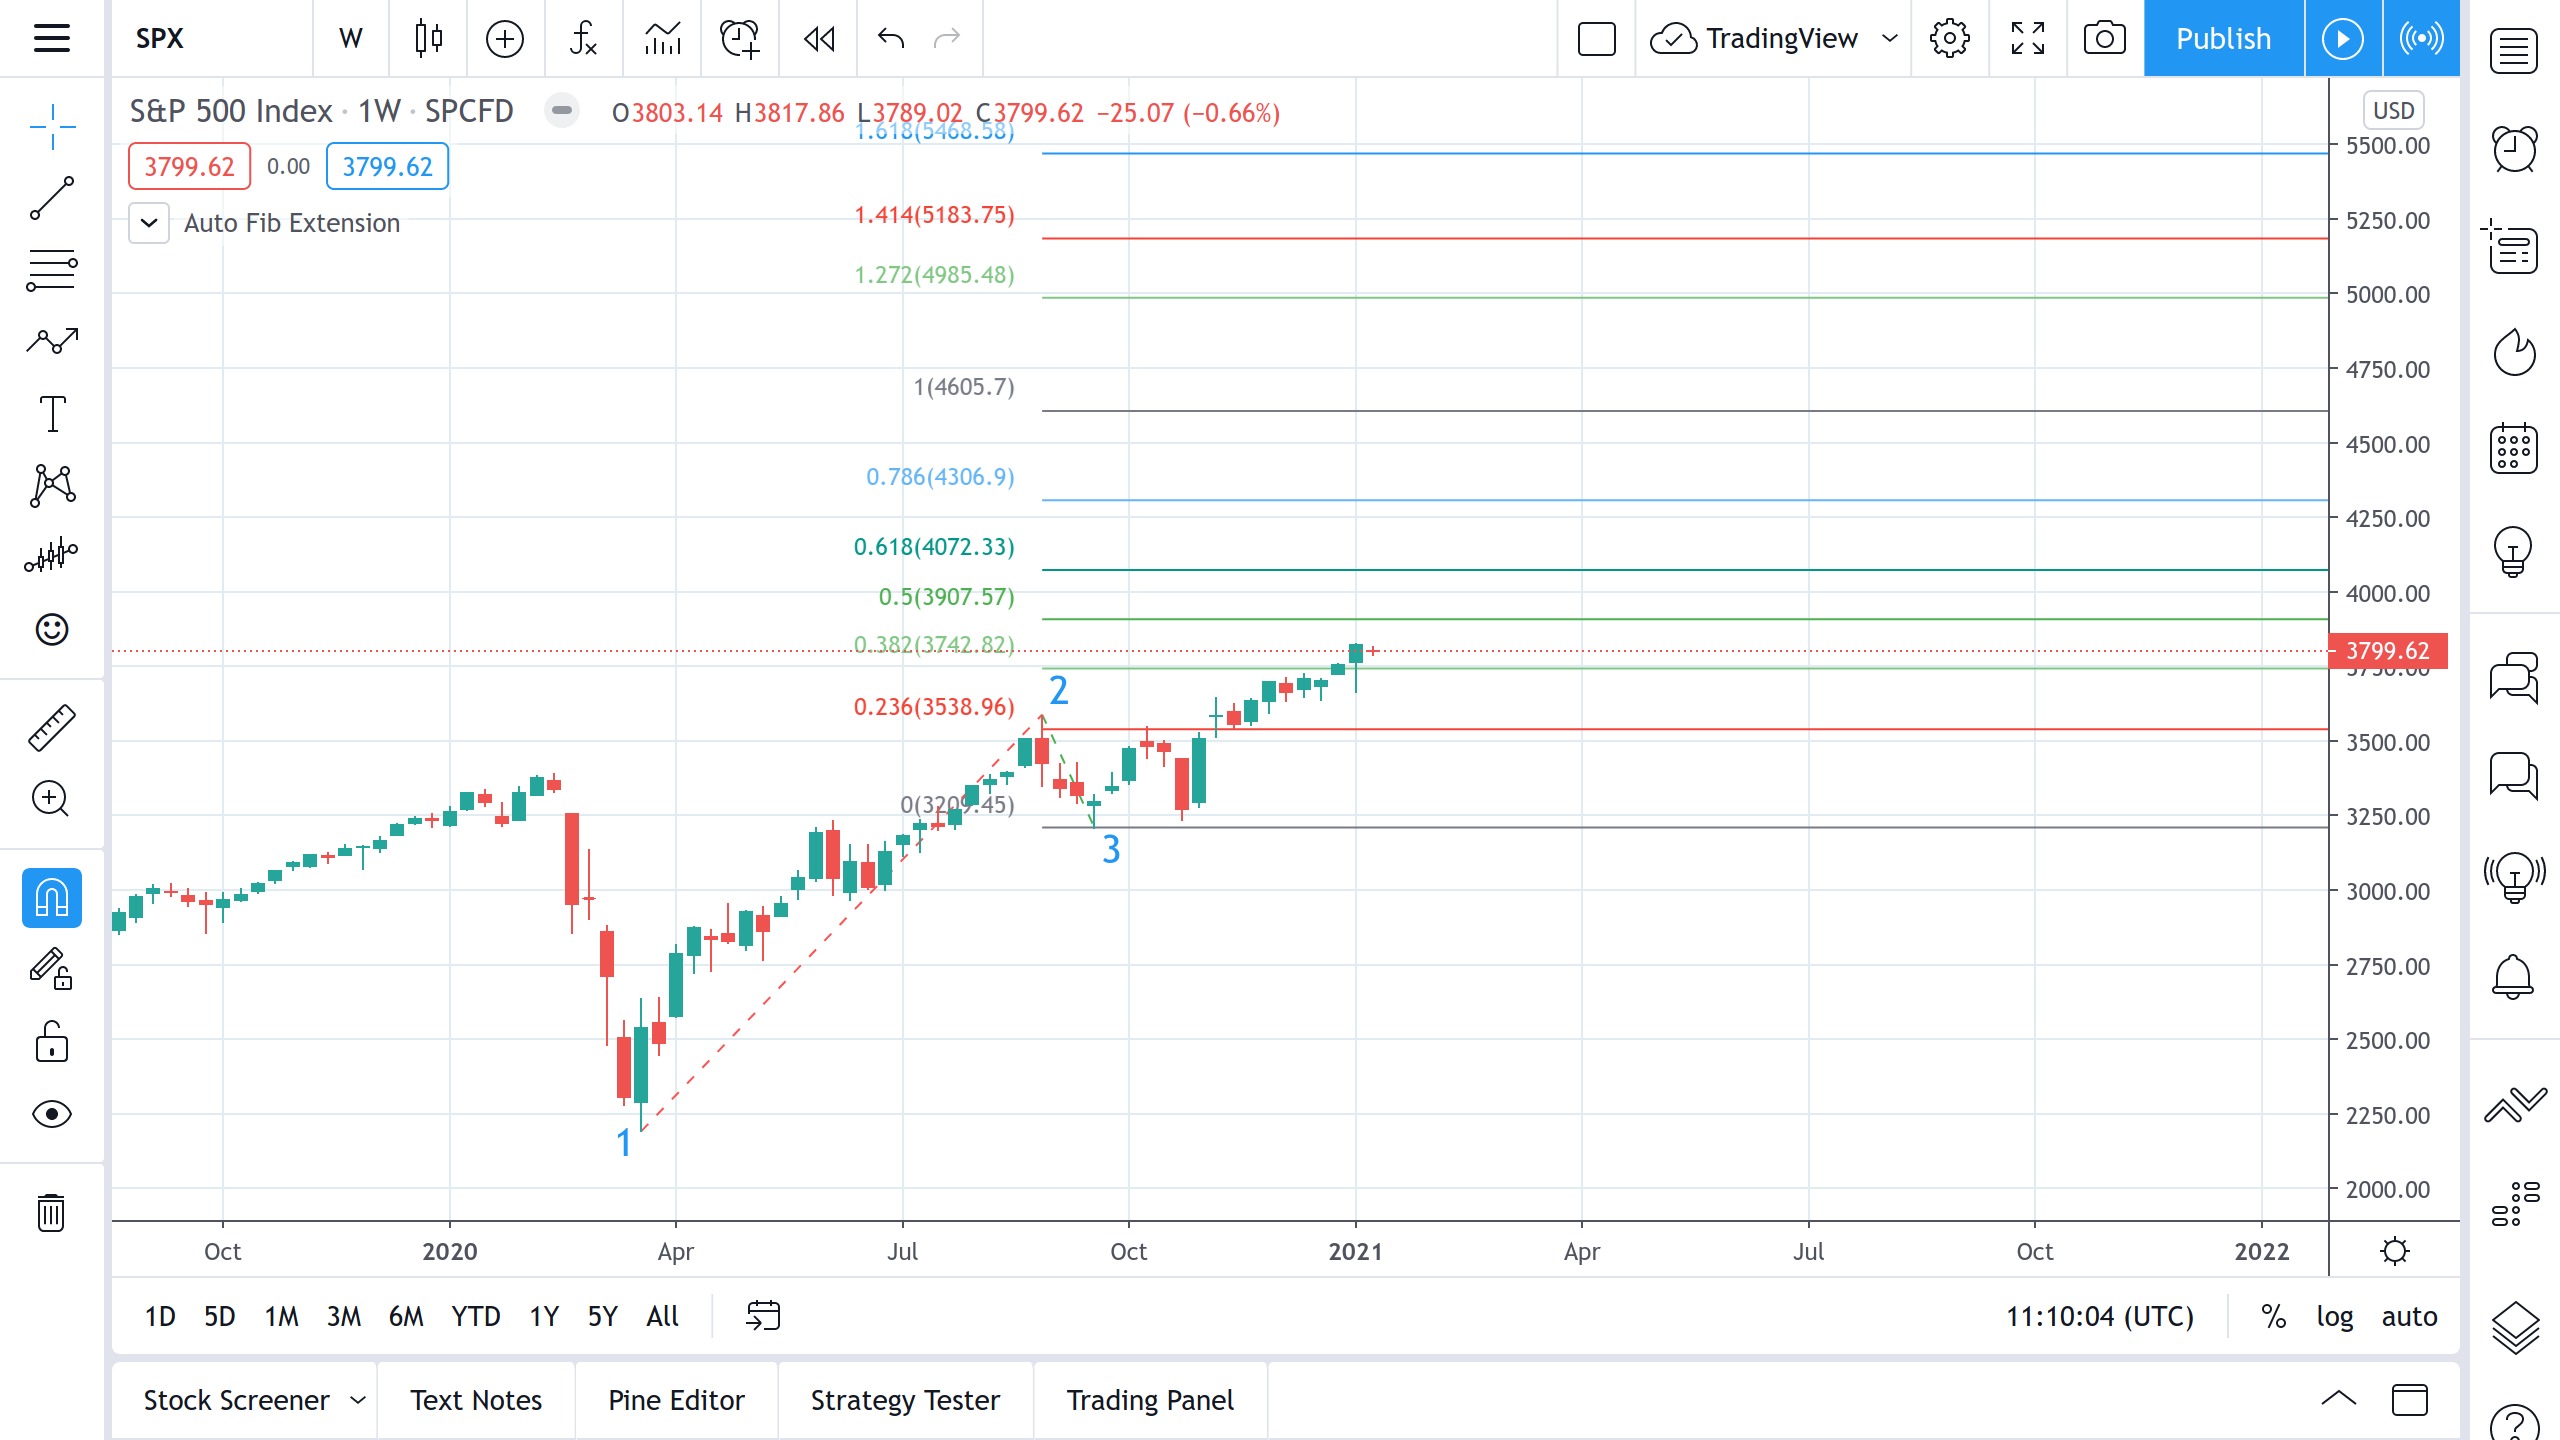
Task: Click the trash icon to remove drawings
Action: tap(52, 1212)
